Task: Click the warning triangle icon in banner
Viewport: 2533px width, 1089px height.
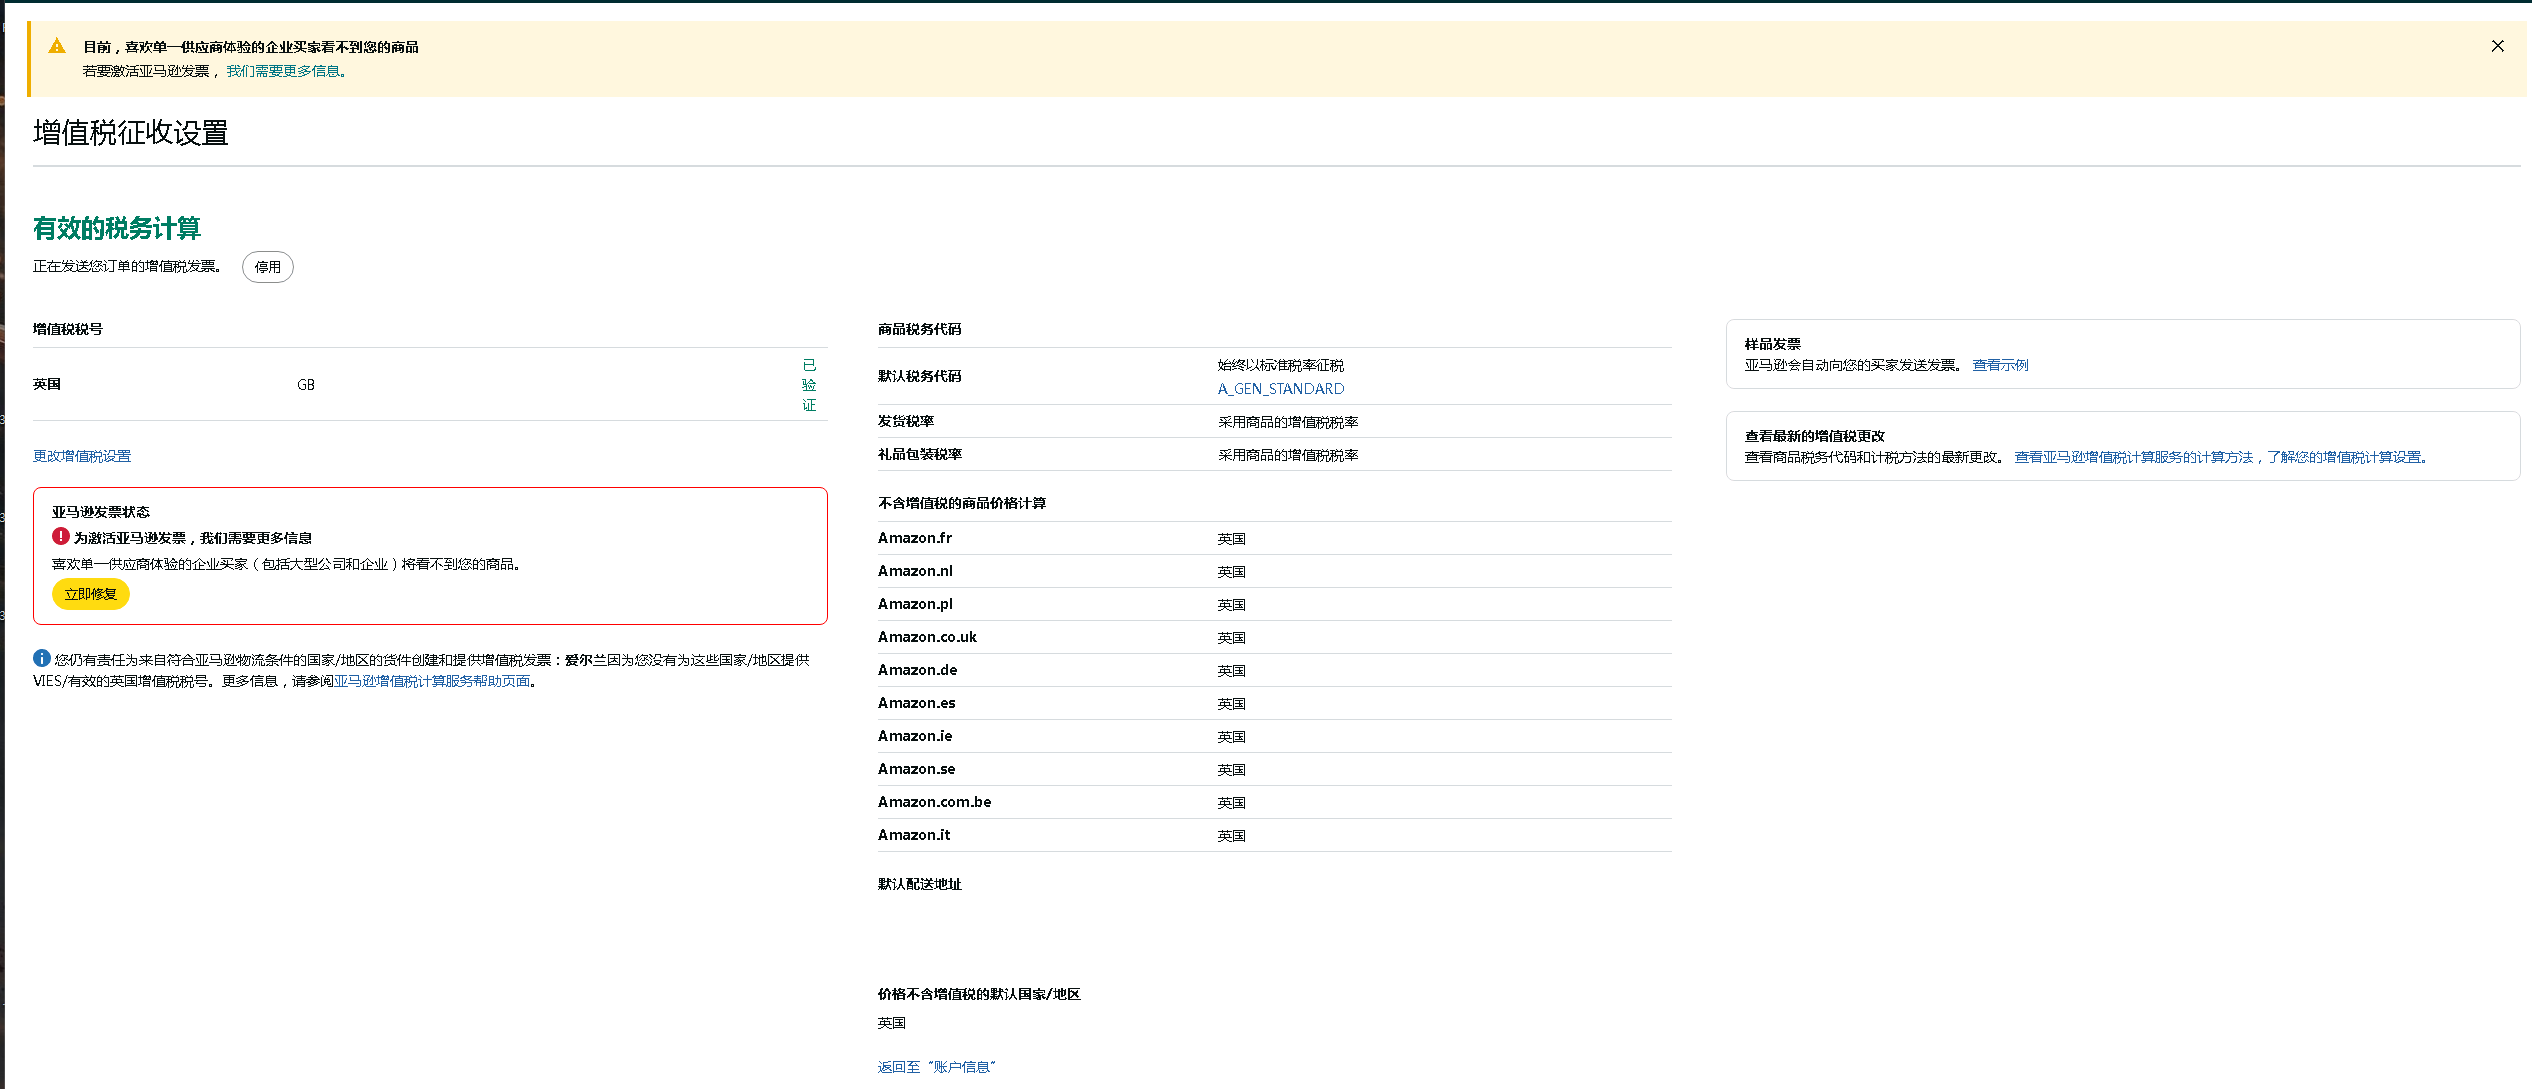Action: (57, 46)
